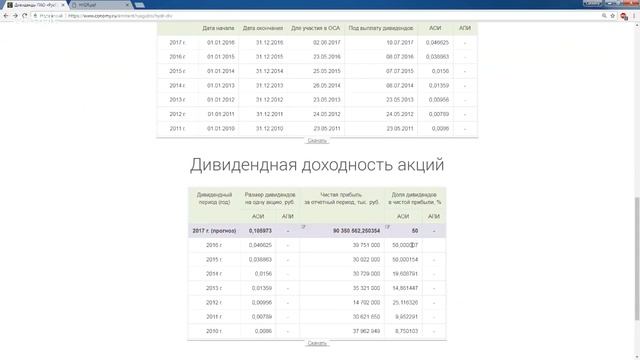Select date 08.07.2014 in upper table

tap(400, 86)
